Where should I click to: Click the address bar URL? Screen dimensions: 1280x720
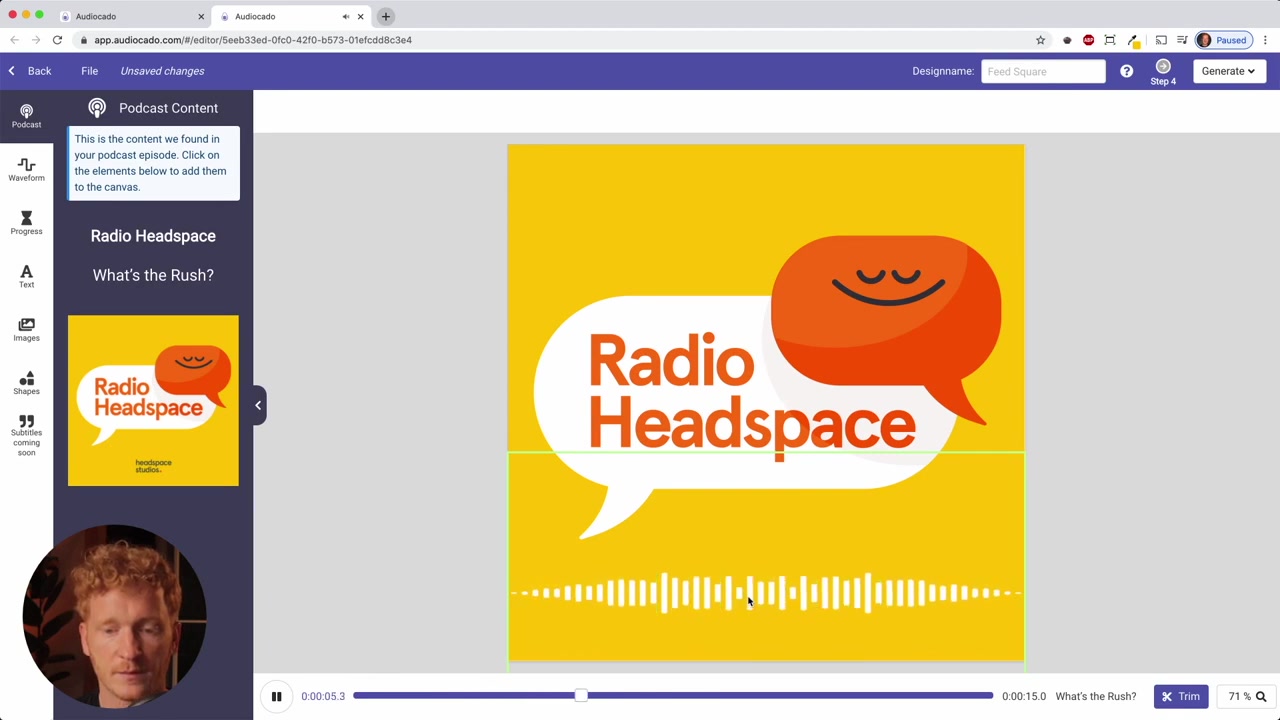tap(253, 40)
